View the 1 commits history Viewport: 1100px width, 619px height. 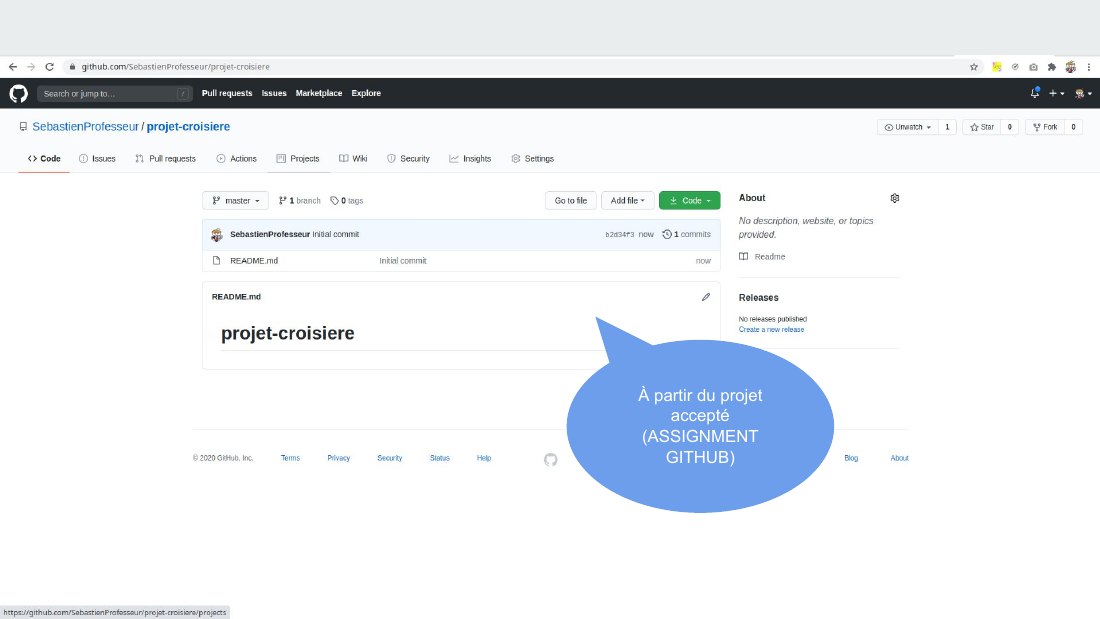coord(686,234)
